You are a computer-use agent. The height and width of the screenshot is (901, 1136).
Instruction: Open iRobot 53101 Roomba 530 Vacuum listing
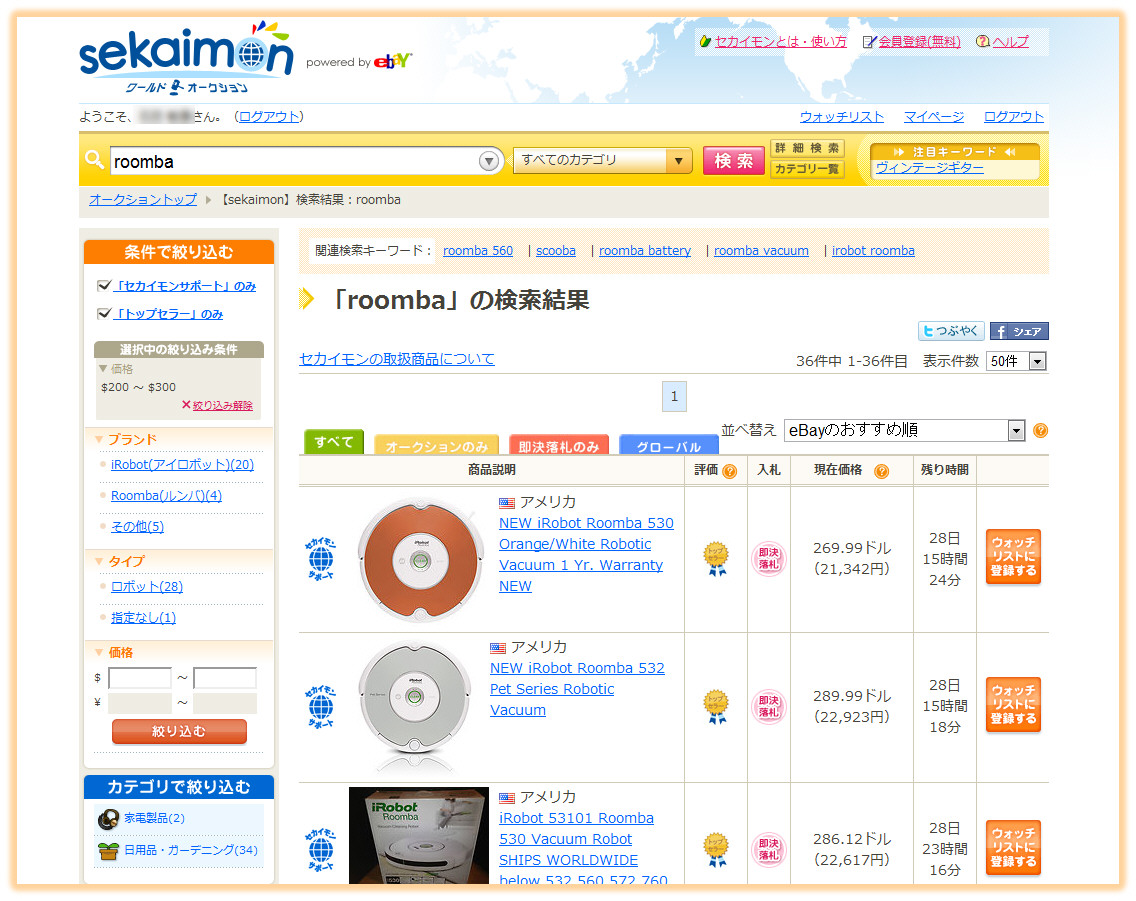(583, 849)
